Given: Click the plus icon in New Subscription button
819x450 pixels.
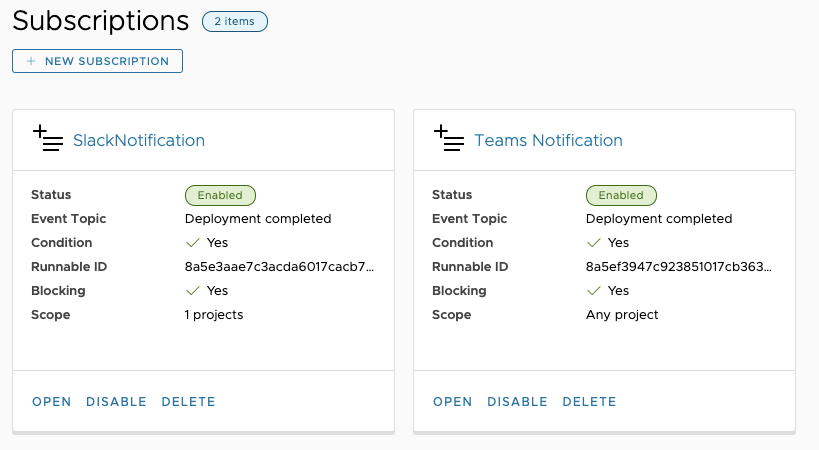Looking at the screenshot, I should pyautogui.click(x=31, y=61).
